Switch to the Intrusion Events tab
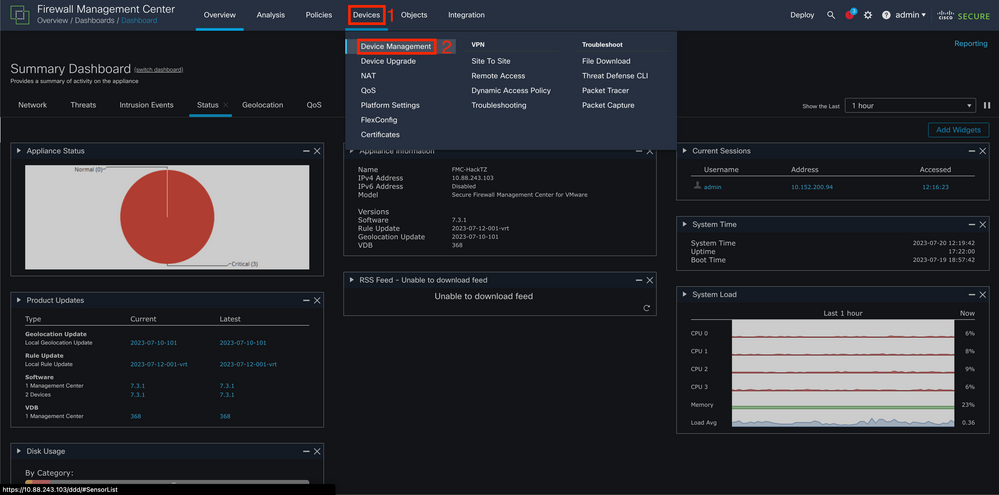 coord(147,105)
